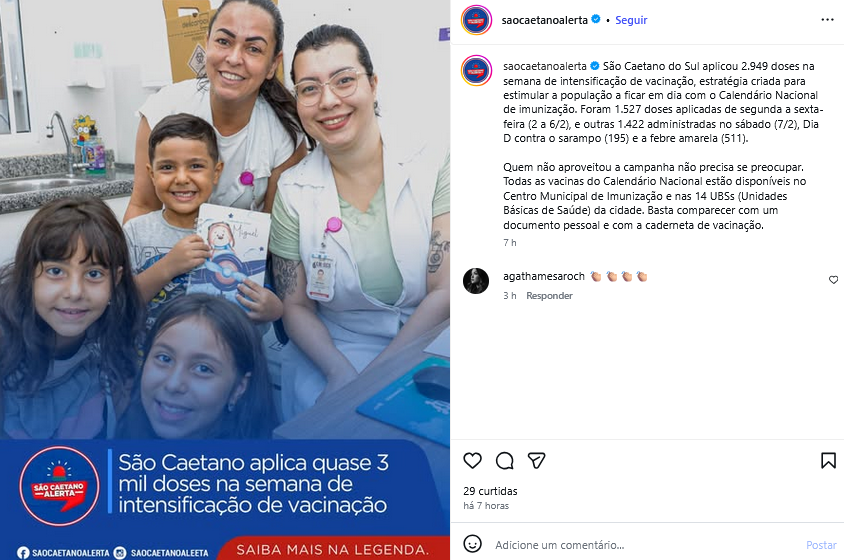
Task: Click saocaetanoalerta avatar beside the caption
Action: [x=476, y=70]
